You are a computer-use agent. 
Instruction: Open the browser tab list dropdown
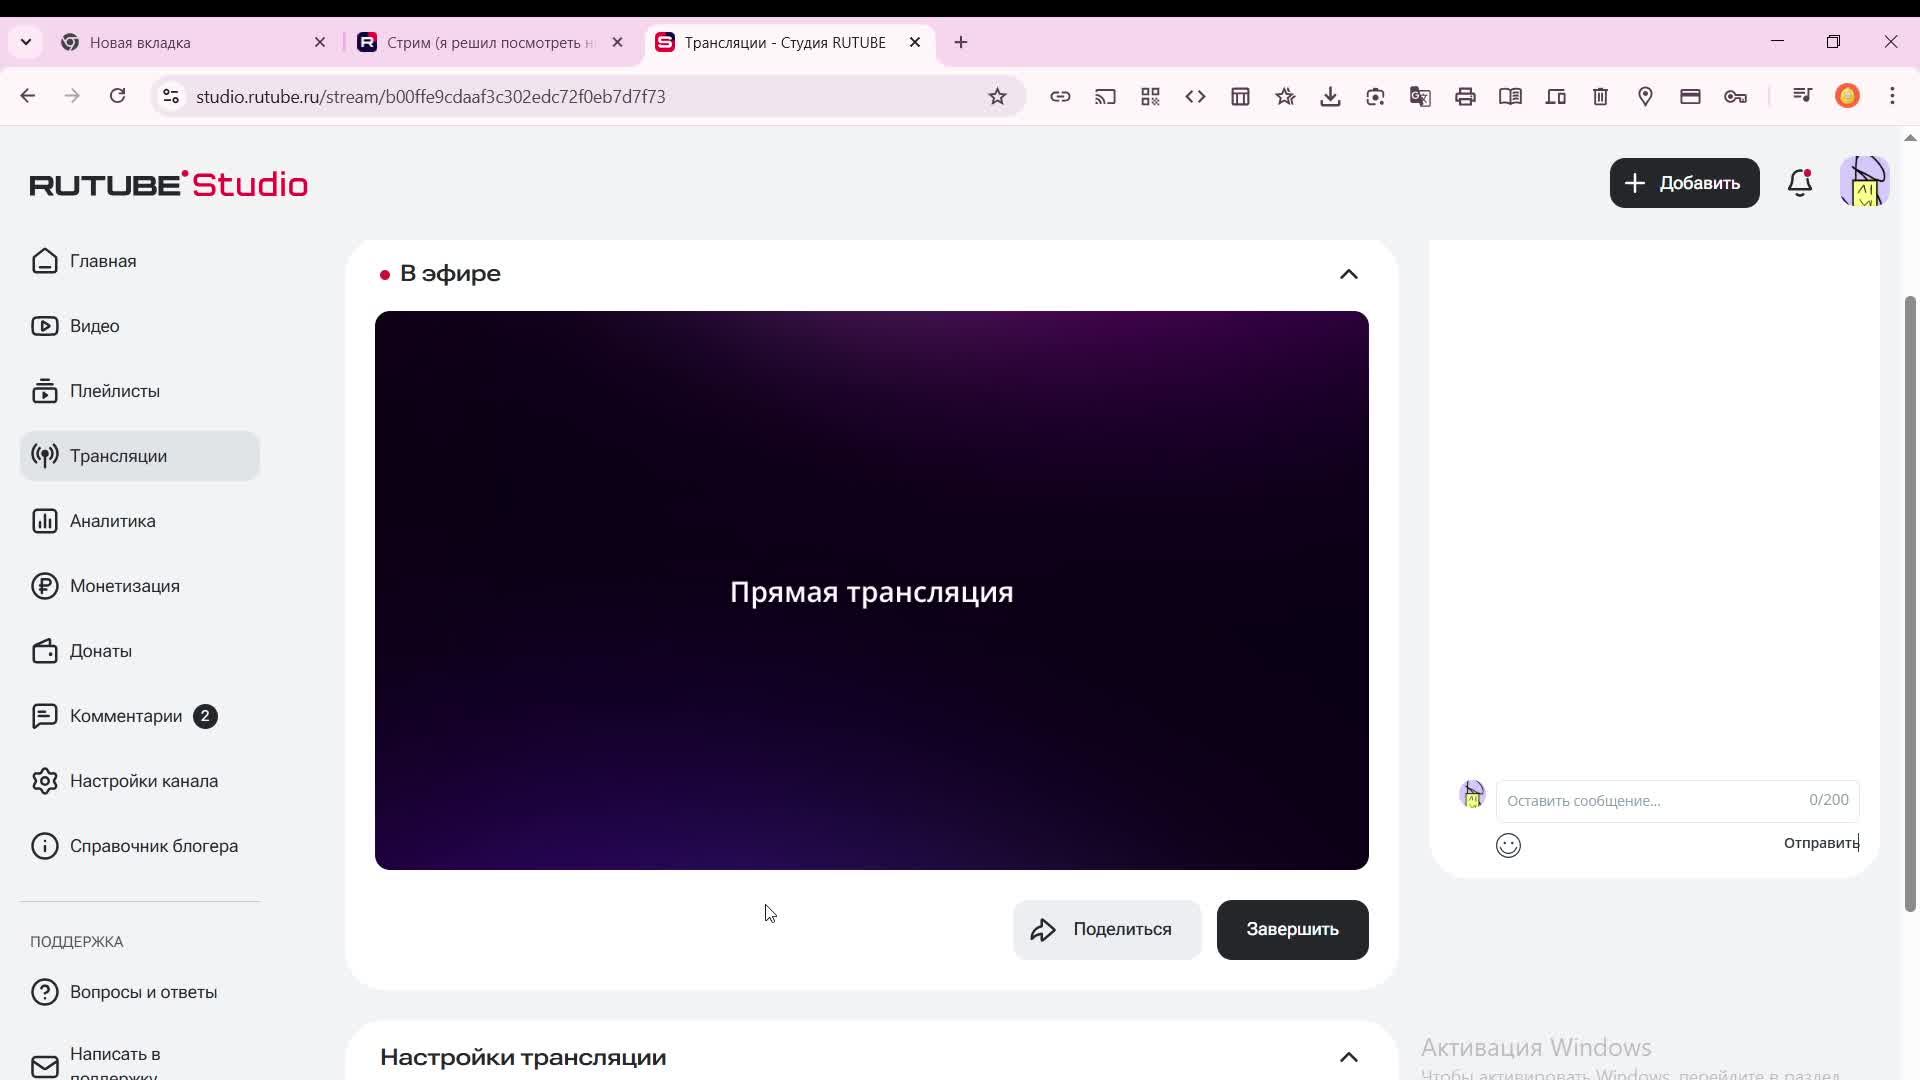click(26, 42)
